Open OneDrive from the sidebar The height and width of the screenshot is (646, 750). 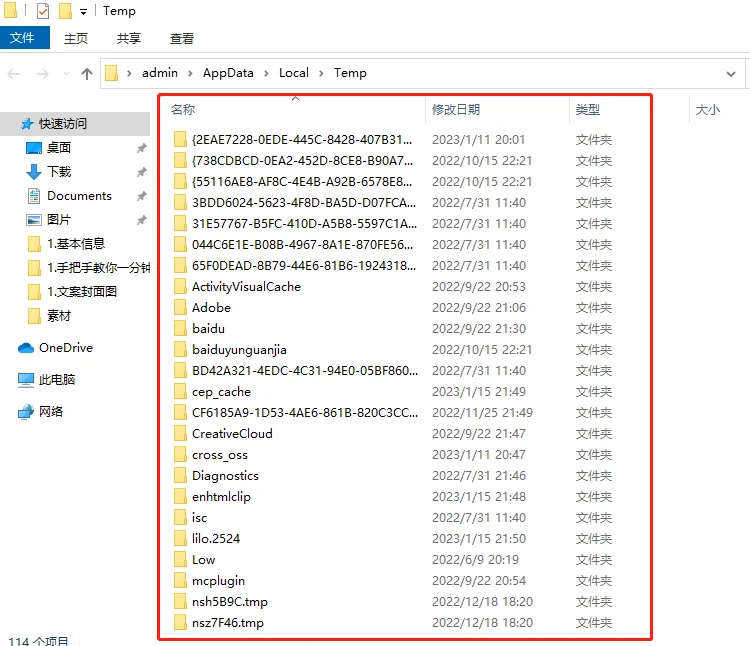coord(65,348)
